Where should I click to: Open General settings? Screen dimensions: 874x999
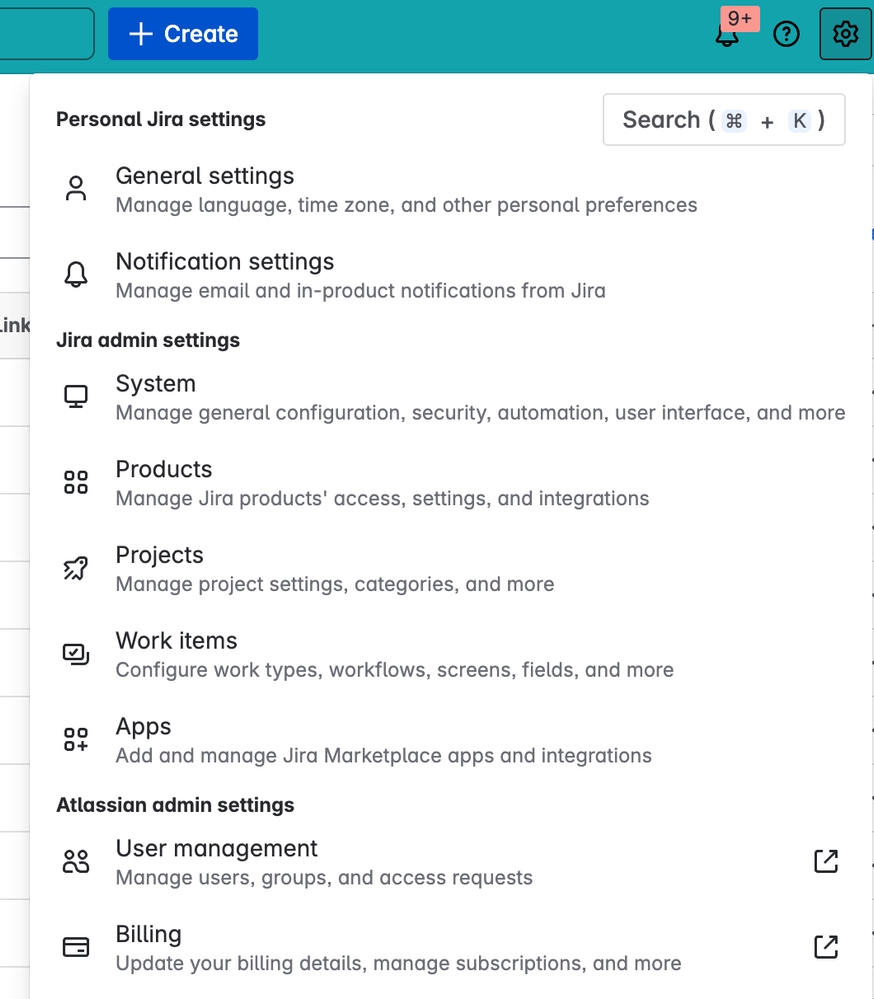tap(205, 176)
